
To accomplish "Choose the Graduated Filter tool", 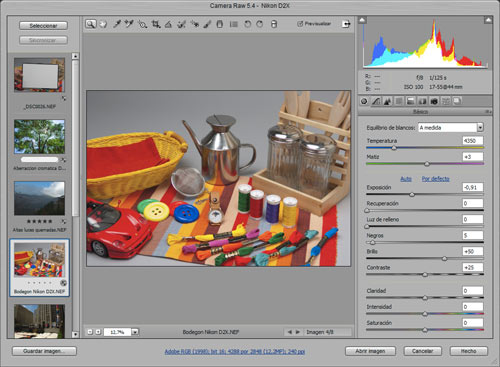I will point(220,24).
